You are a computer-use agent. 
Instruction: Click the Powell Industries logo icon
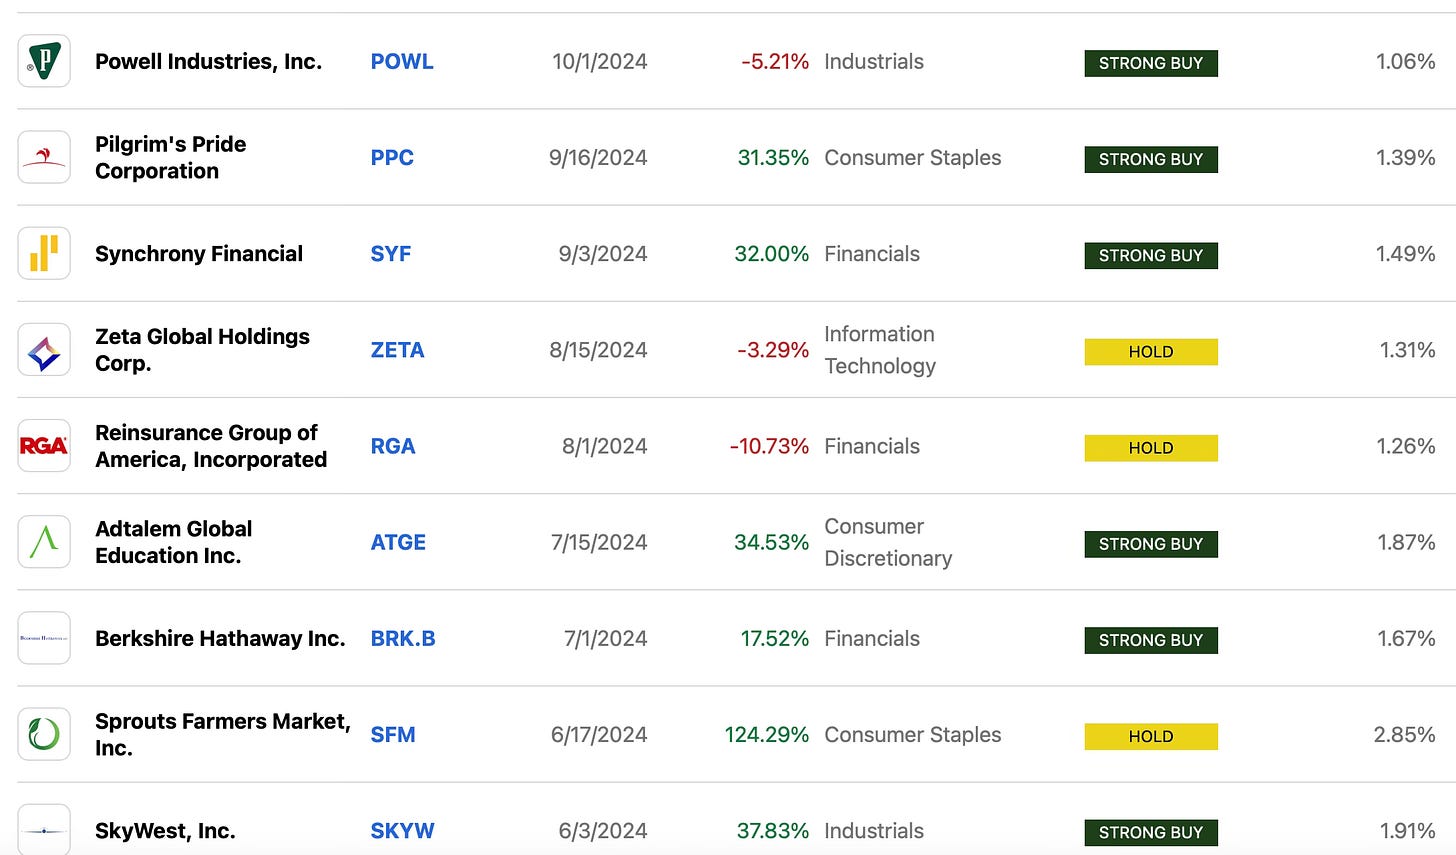click(44, 61)
